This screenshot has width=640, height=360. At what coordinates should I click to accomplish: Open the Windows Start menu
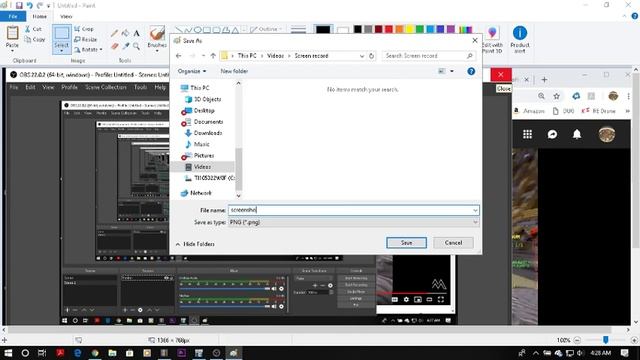click(8, 353)
